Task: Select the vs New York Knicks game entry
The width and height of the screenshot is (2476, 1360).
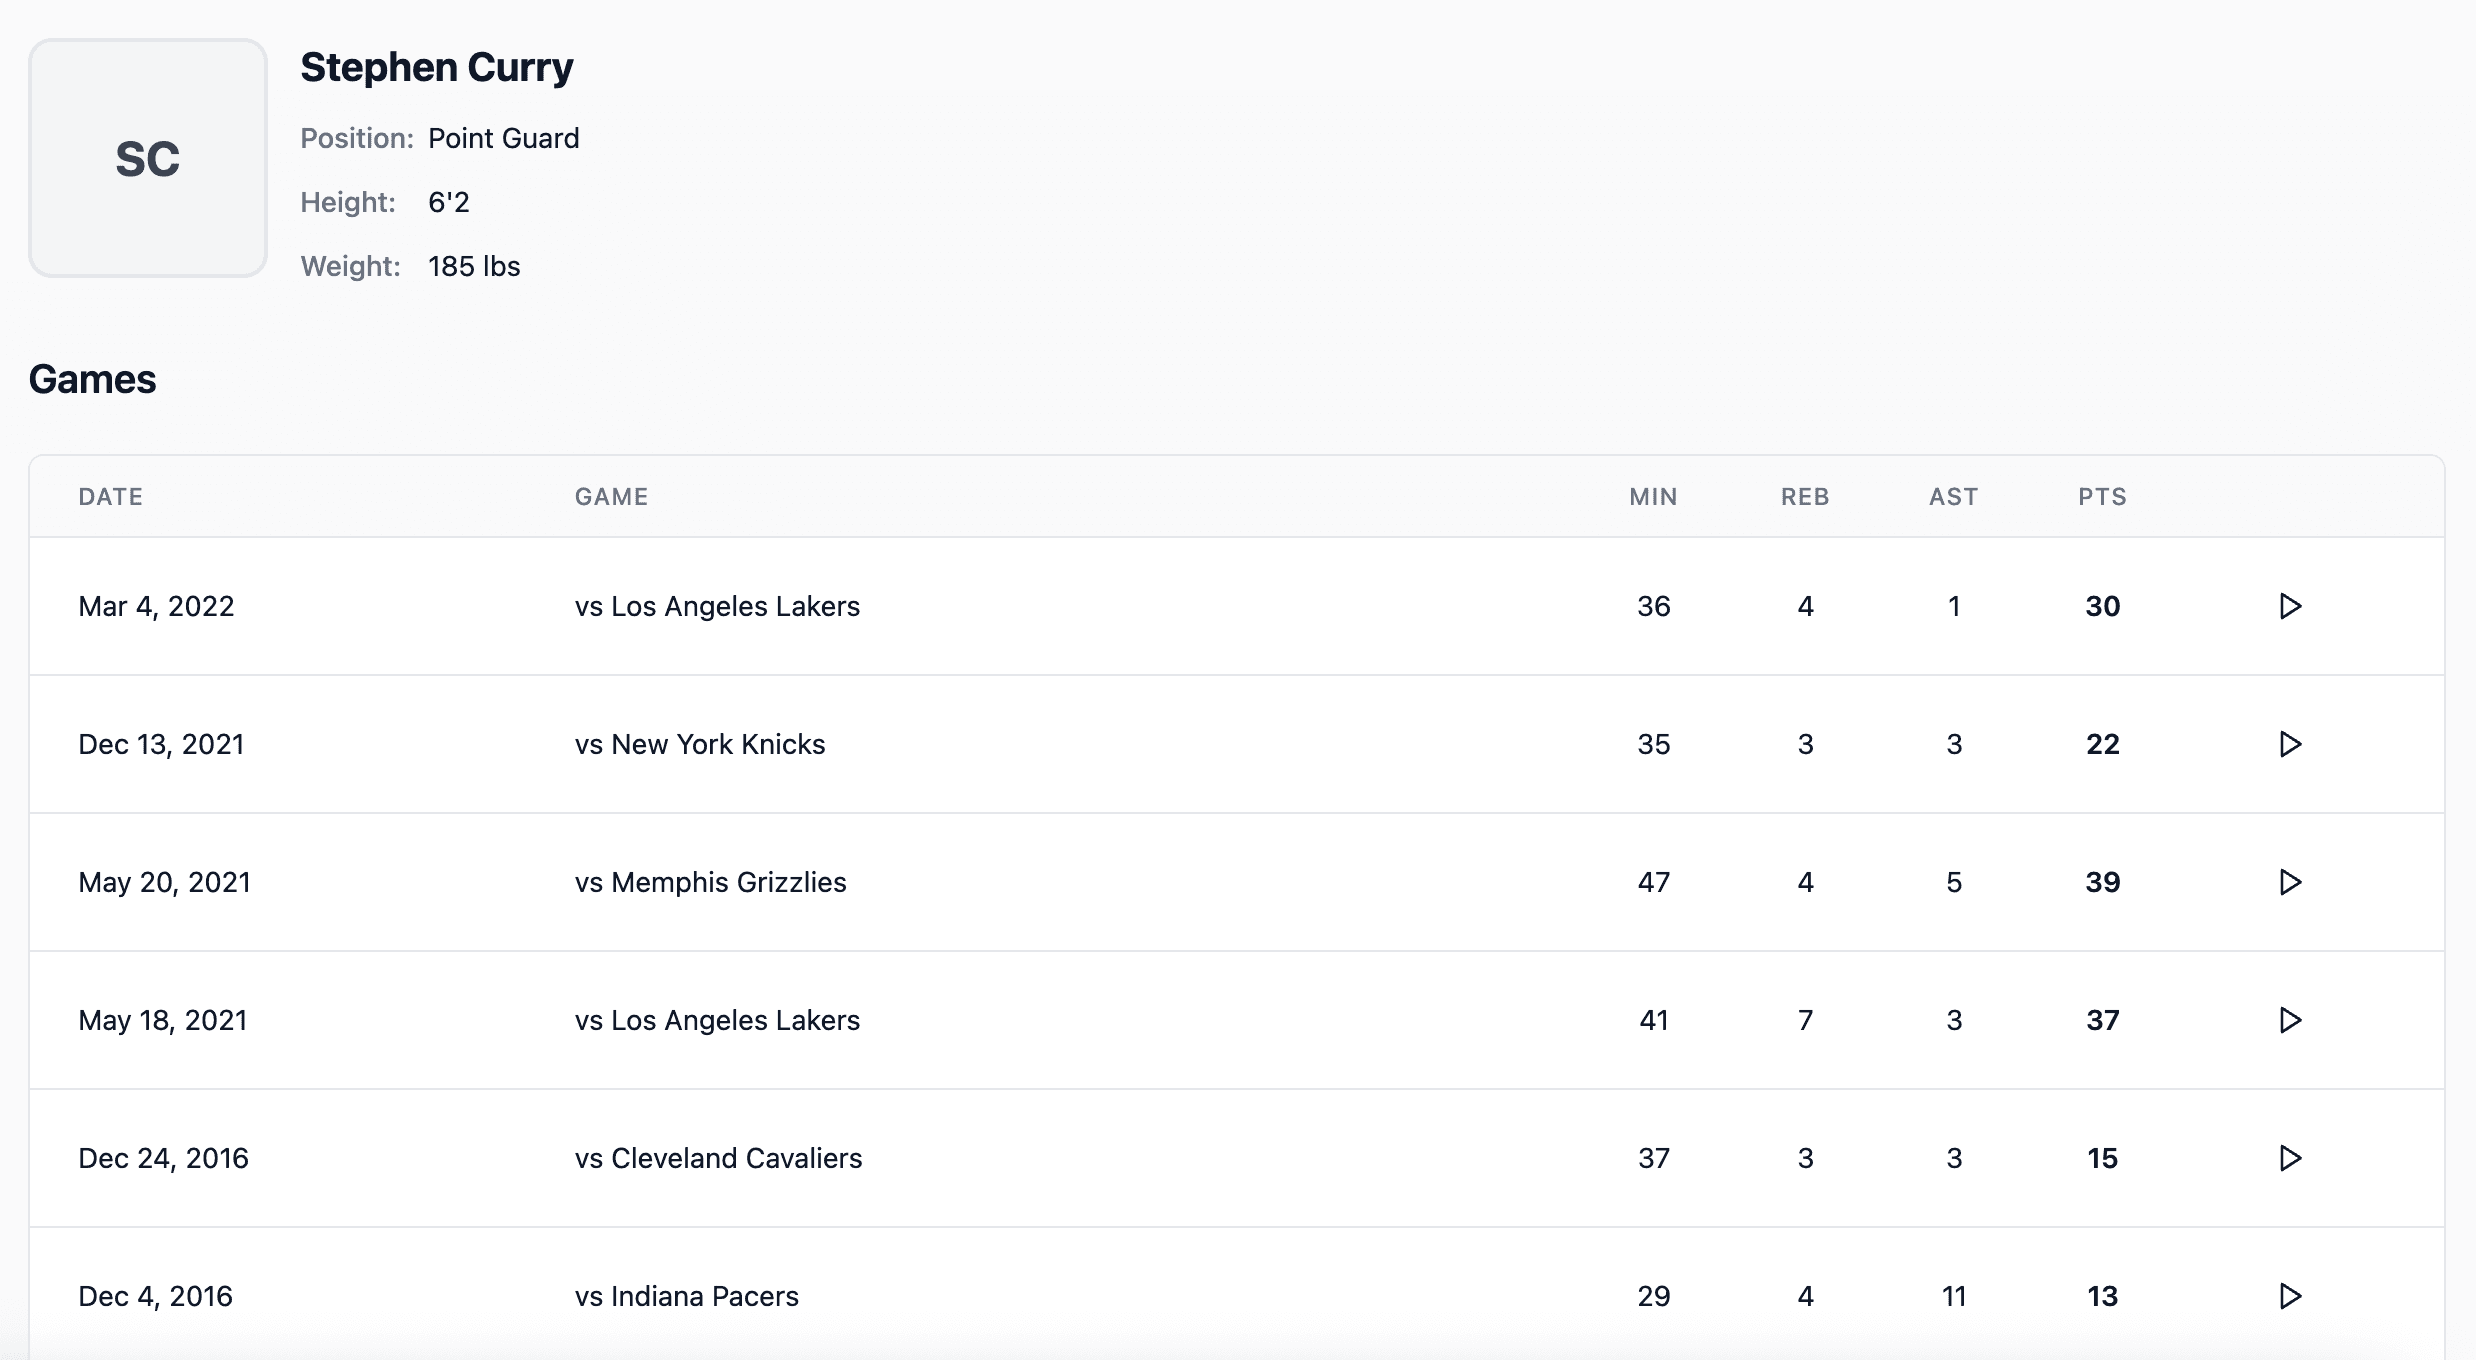Action: point(699,744)
